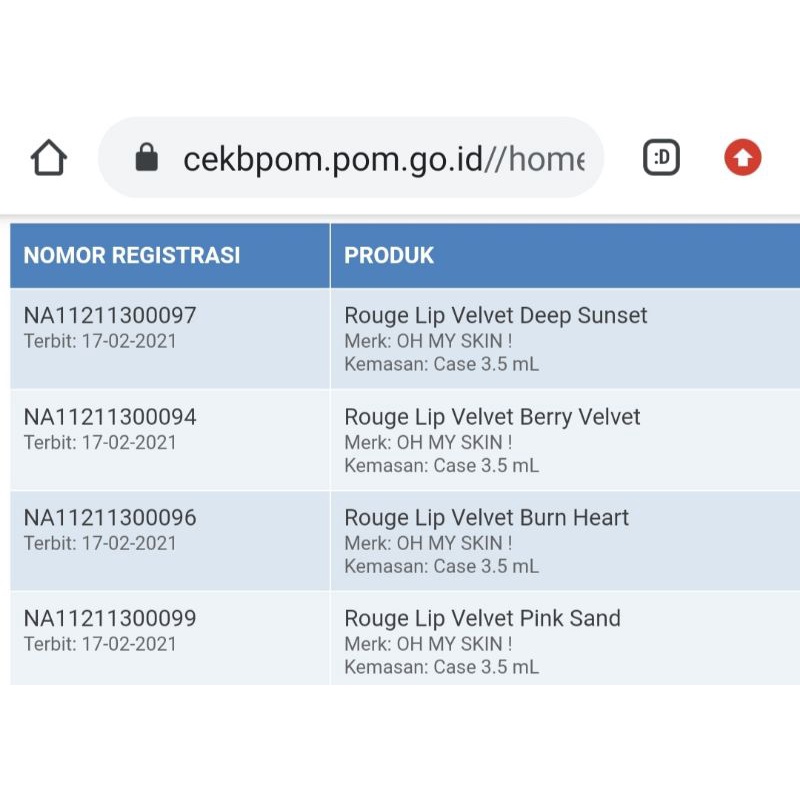800x800 pixels.
Task: Click Kemasan text in Pink Sand row
Action: click(441, 667)
